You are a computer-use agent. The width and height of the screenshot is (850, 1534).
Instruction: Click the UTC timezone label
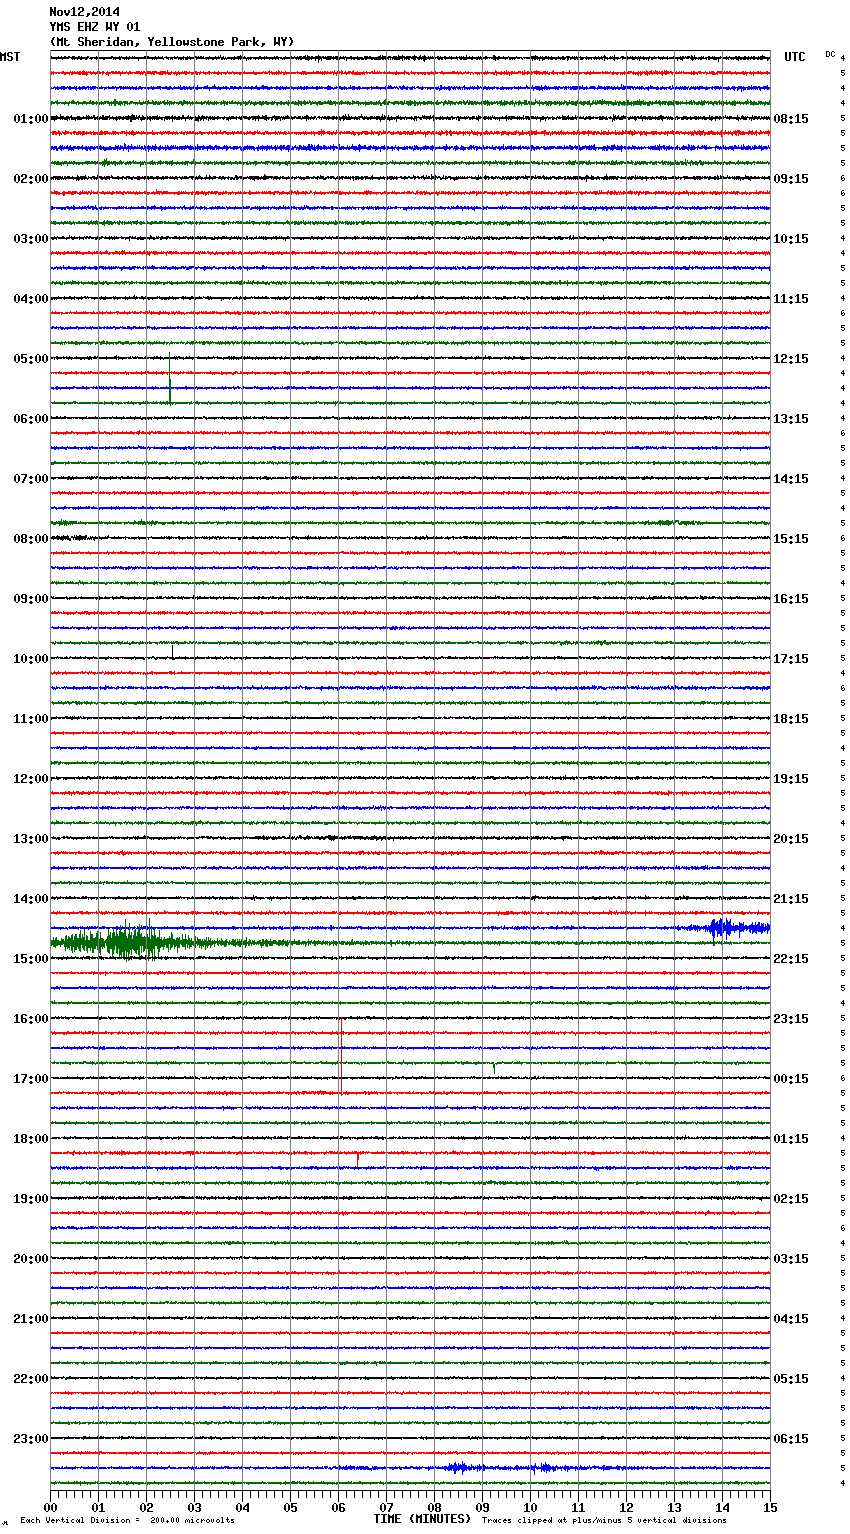(795, 57)
